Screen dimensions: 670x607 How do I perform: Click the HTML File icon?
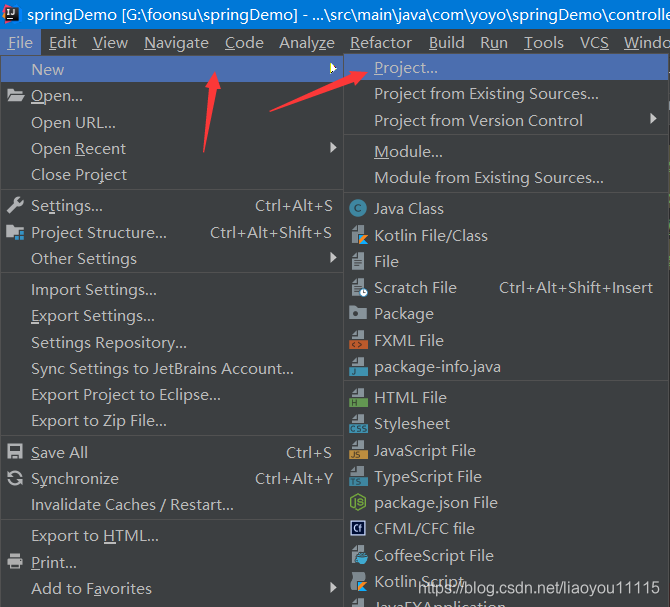(359, 397)
